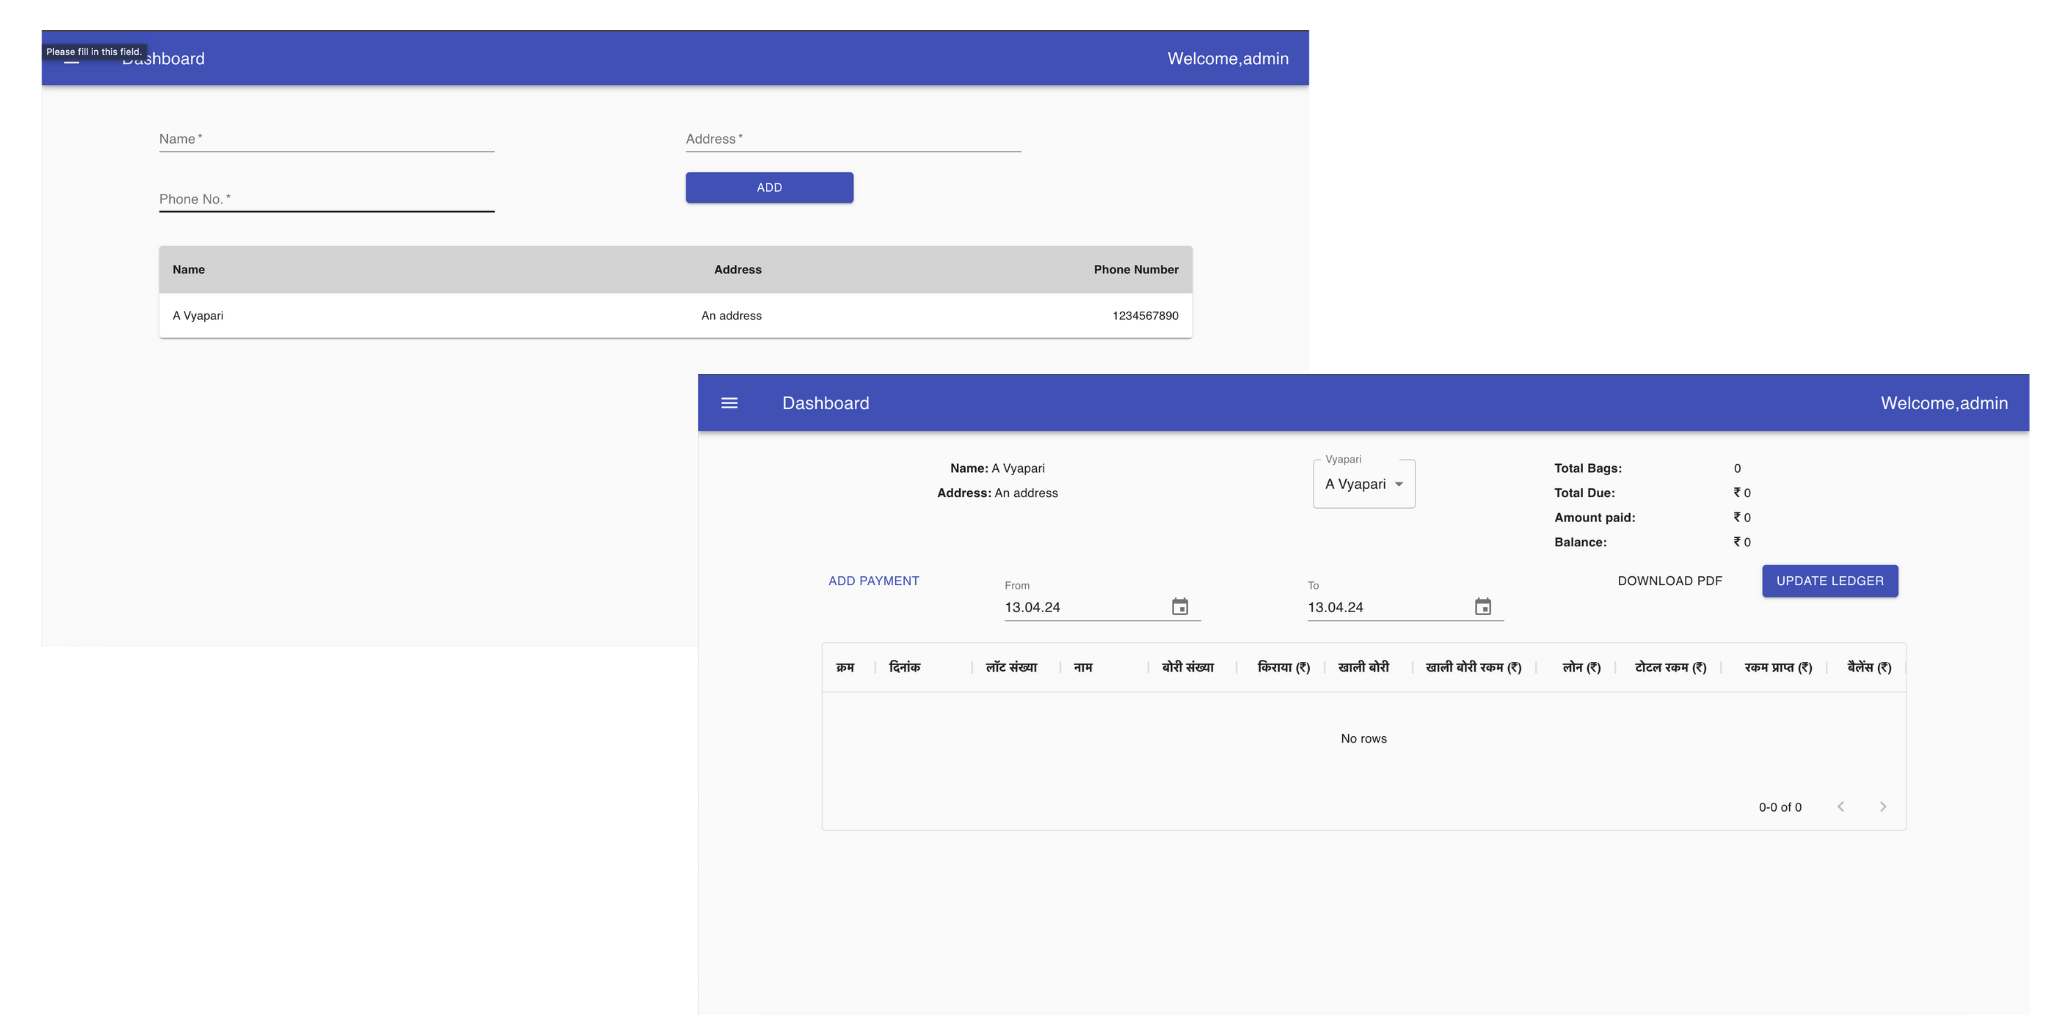Sort by दिनांक column header

[904, 668]
